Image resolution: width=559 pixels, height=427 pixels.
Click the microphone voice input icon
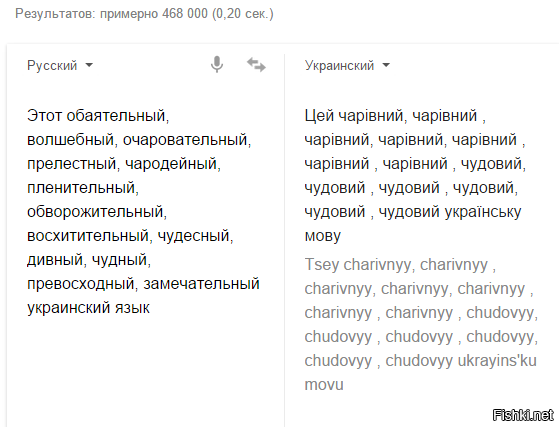(x=217, y=65)
